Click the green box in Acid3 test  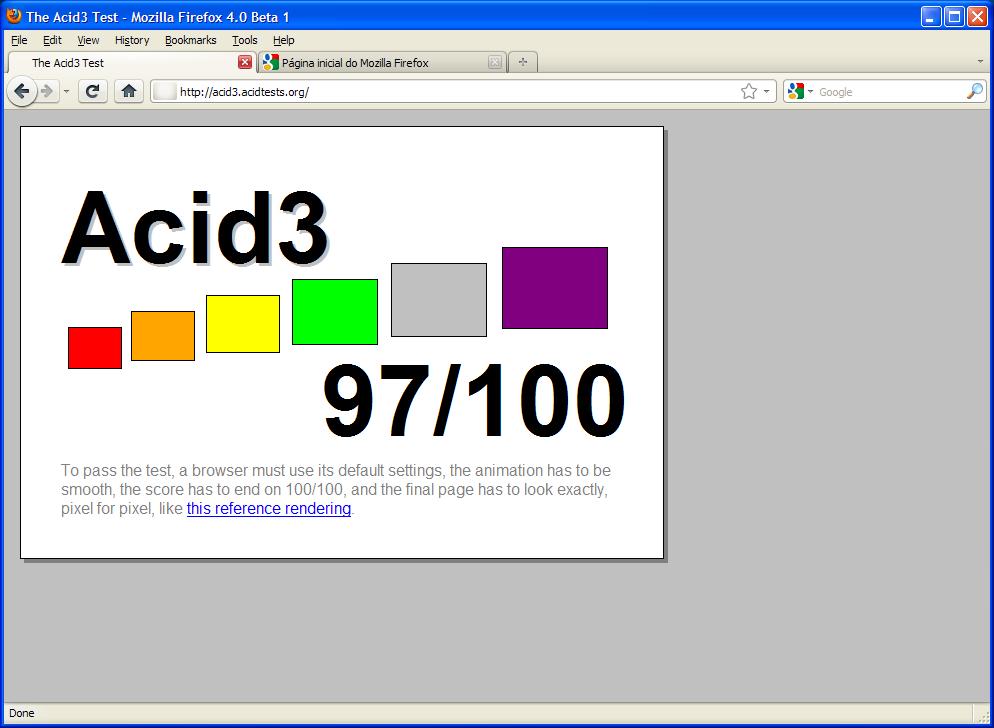[335, 312]
